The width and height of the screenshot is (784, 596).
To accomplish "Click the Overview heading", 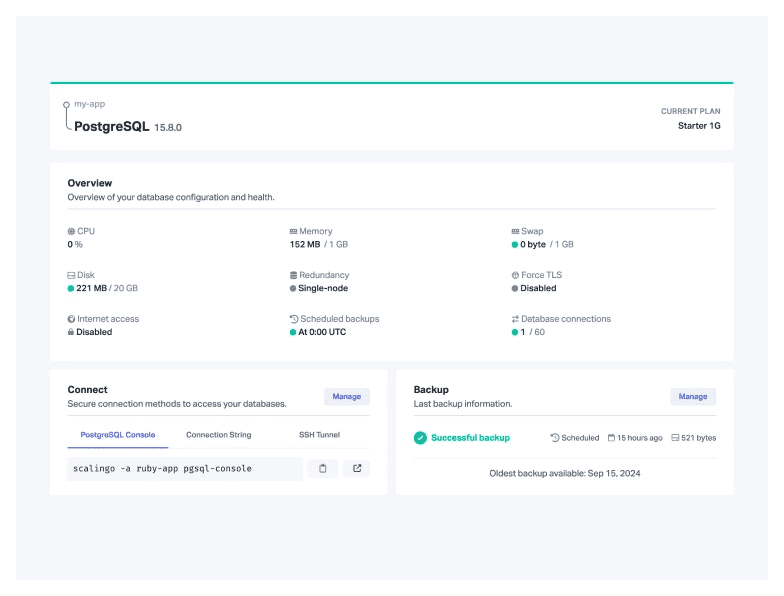I will click(90, 183).
